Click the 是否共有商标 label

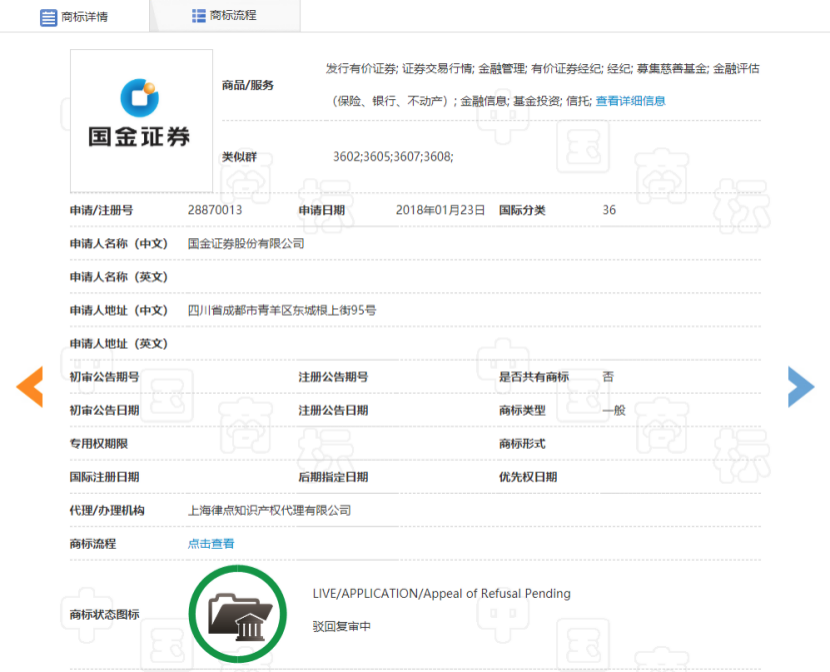point(534,377)
